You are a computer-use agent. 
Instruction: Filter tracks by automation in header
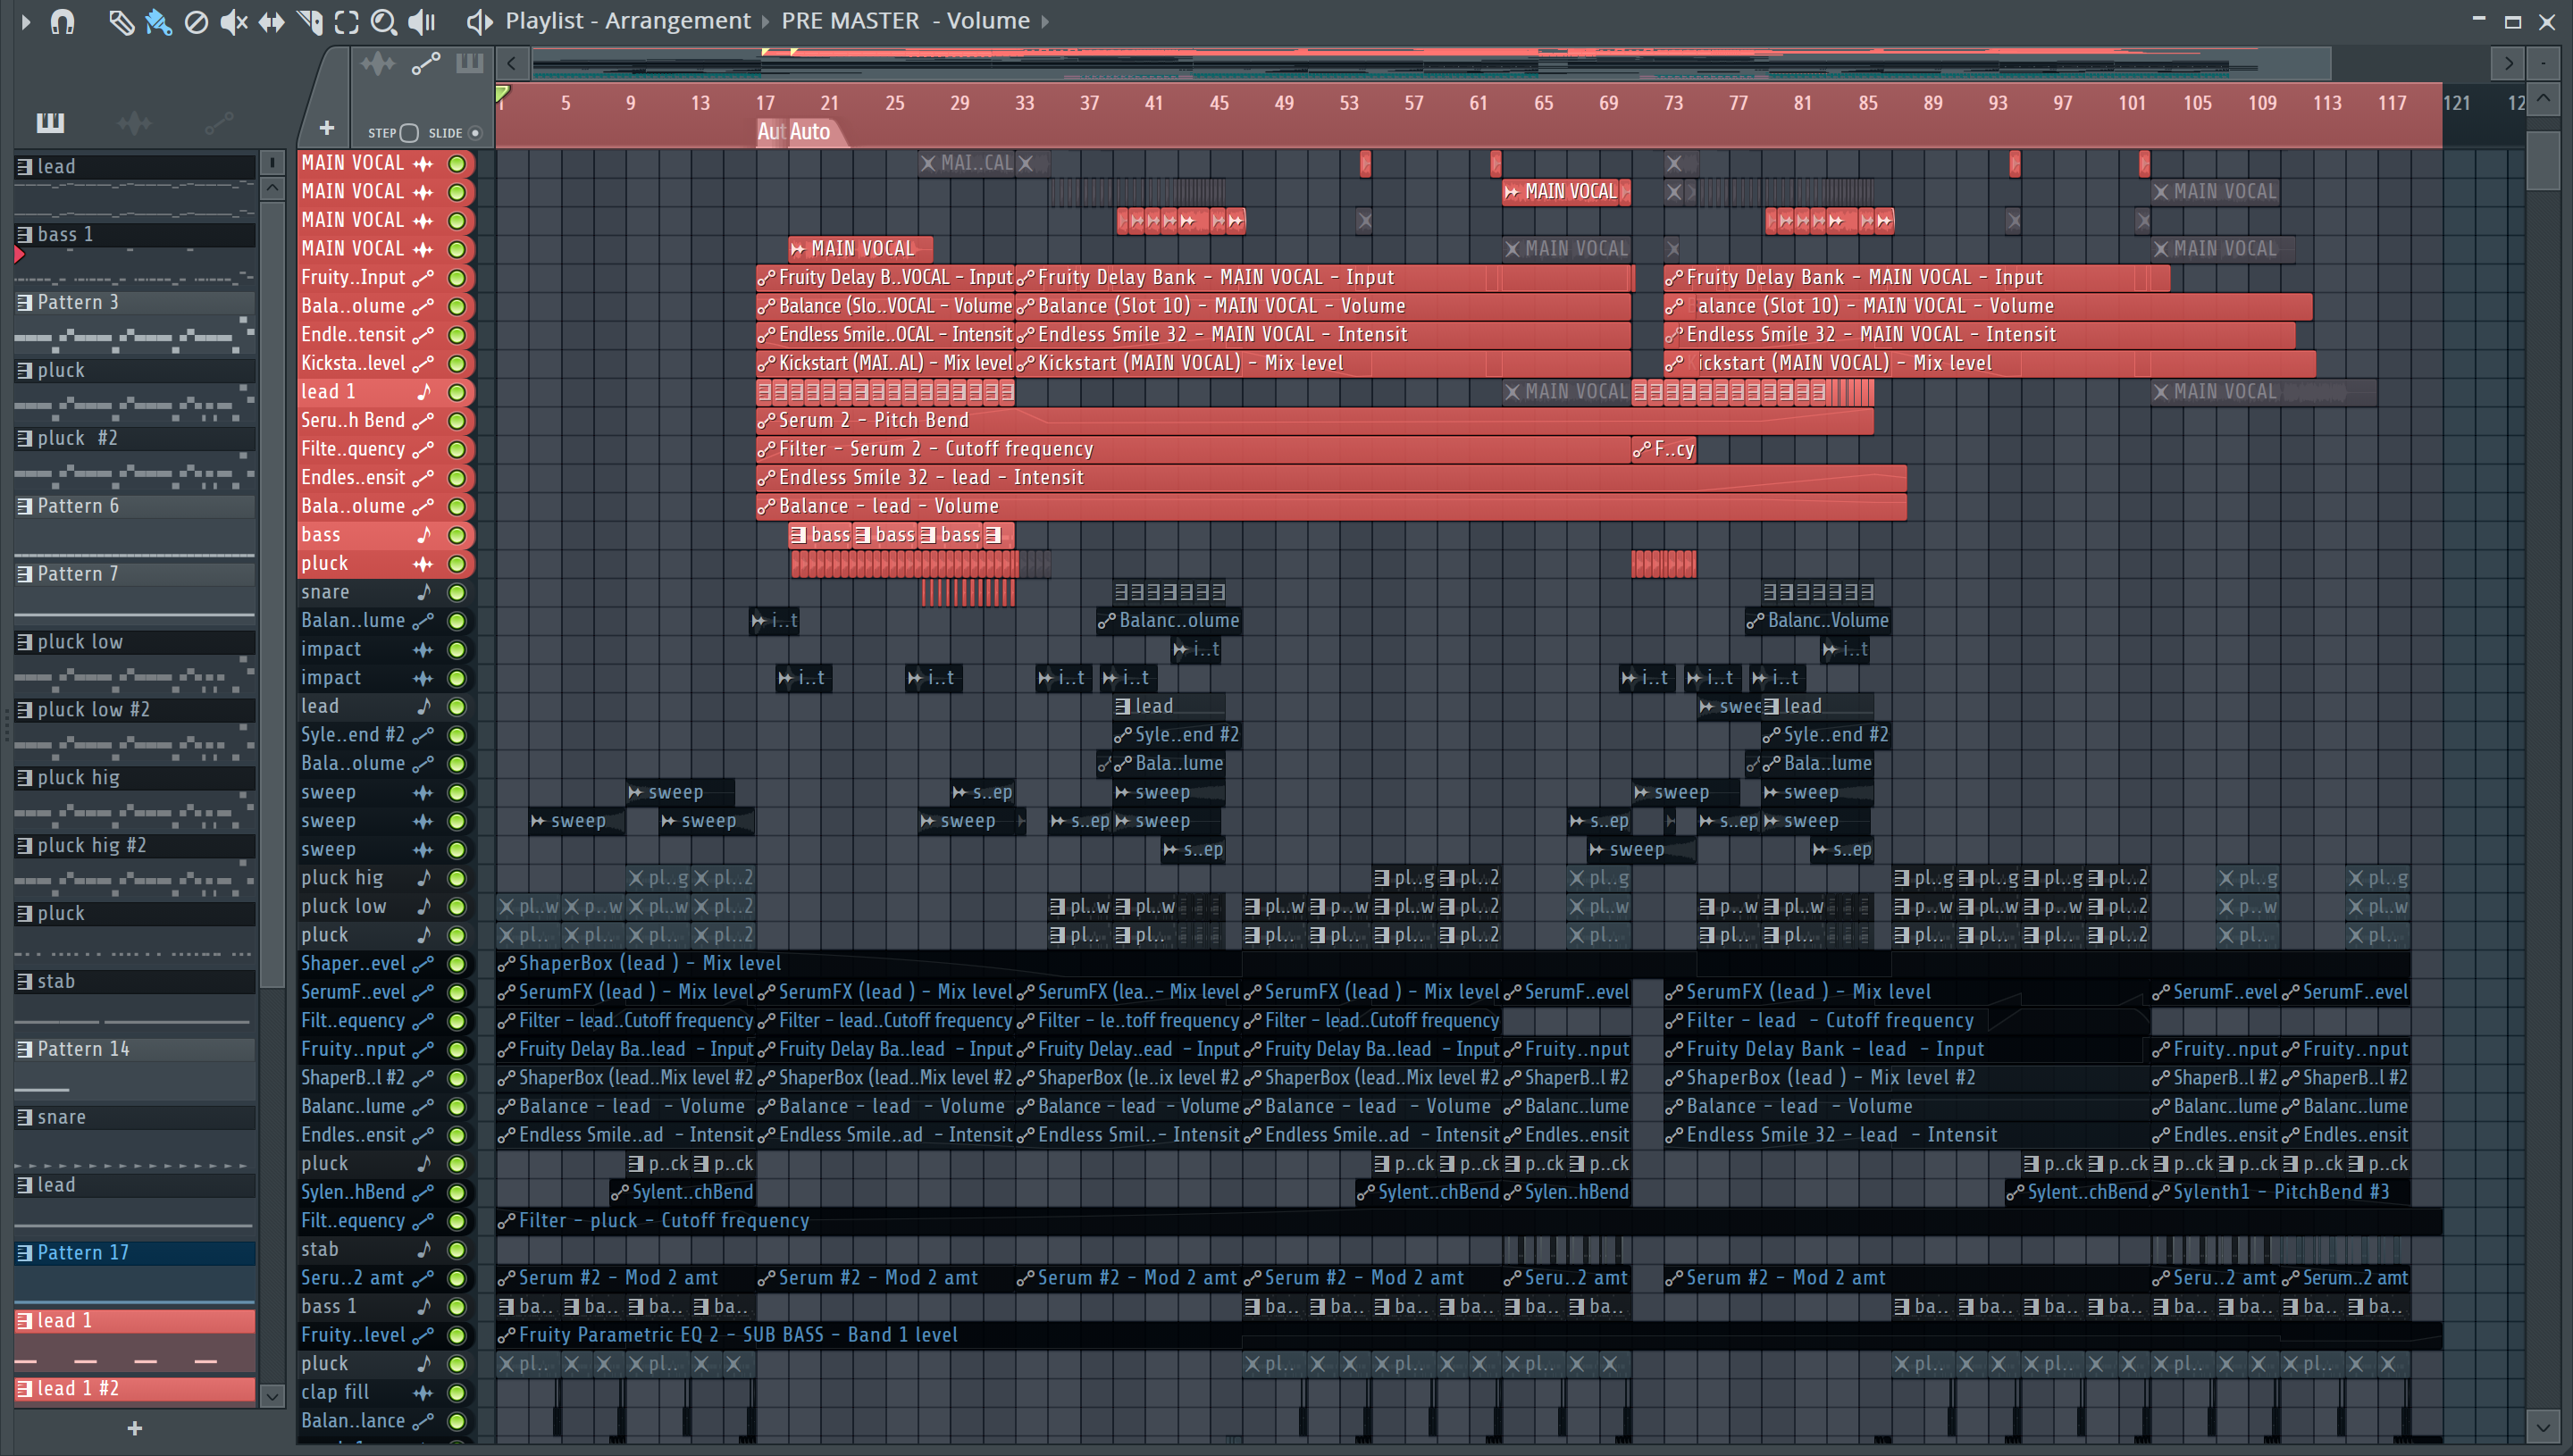[x=426, y=64]
